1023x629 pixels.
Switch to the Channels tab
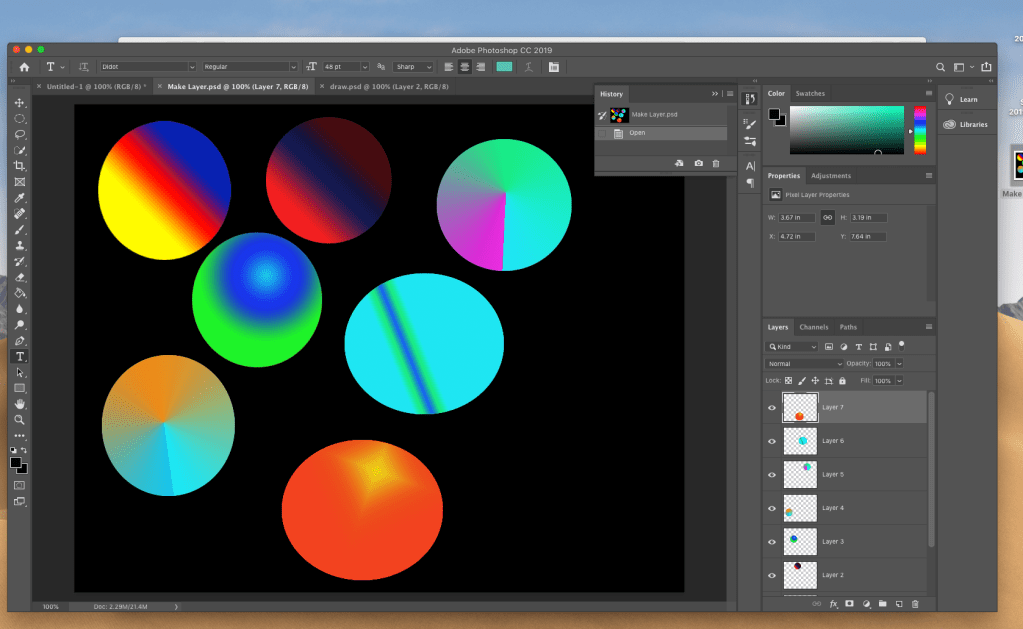click(x=814, y=327)
